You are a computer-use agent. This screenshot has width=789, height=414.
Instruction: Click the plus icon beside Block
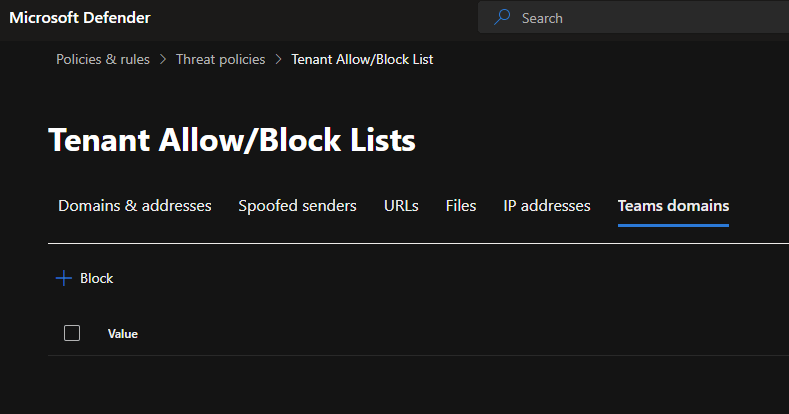click(64, 279)
